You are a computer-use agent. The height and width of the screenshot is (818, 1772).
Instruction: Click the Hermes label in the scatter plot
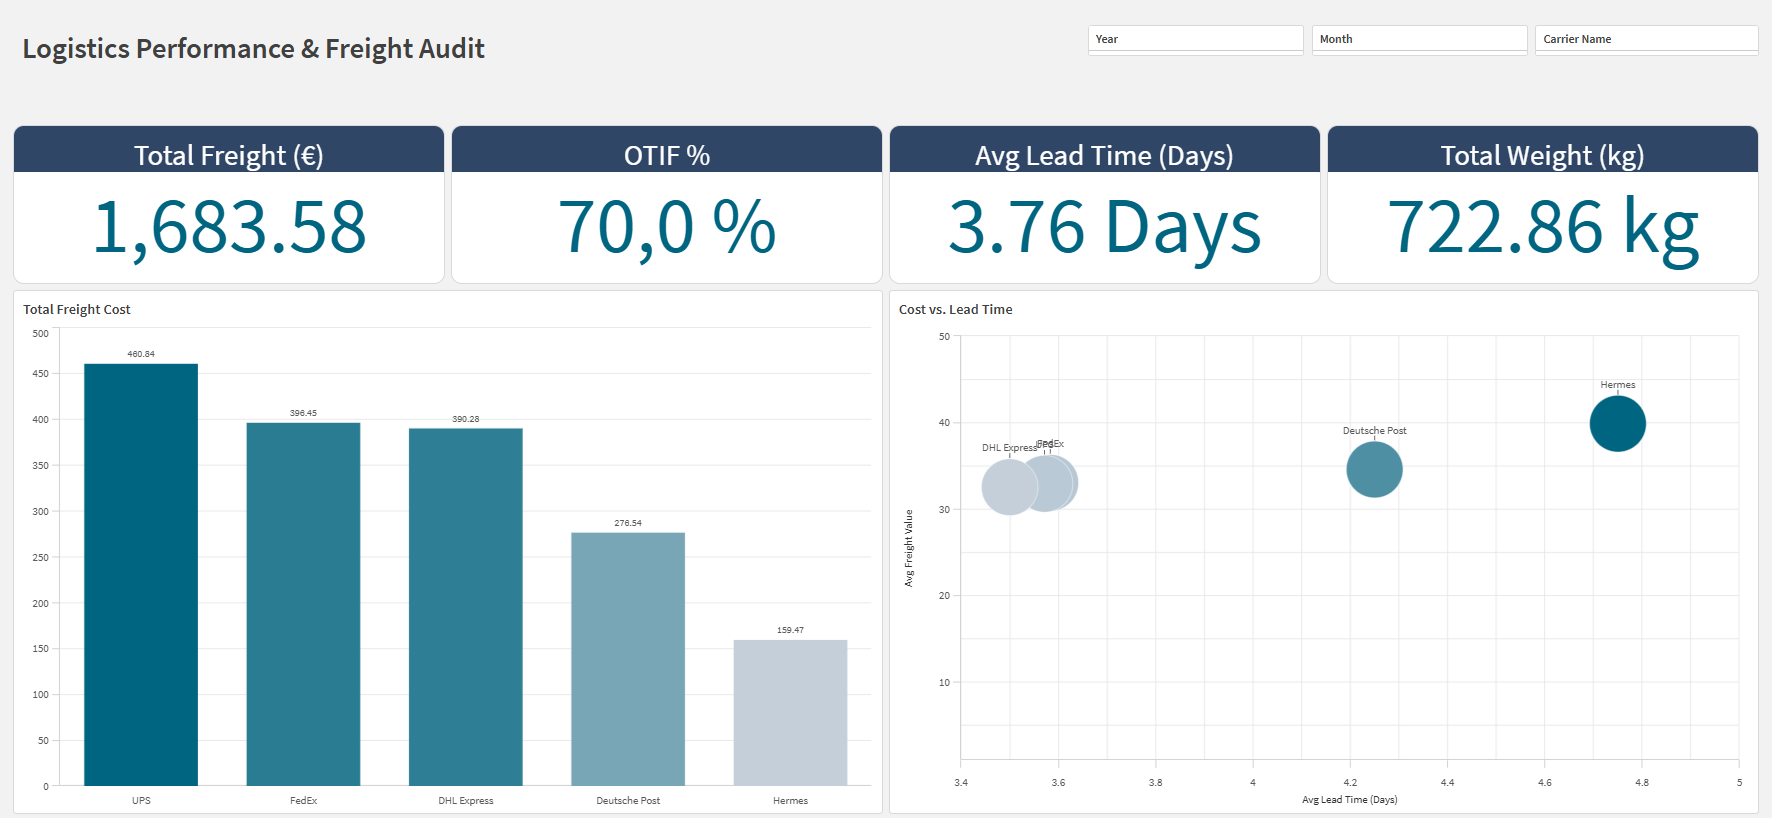coord(1618,385)
